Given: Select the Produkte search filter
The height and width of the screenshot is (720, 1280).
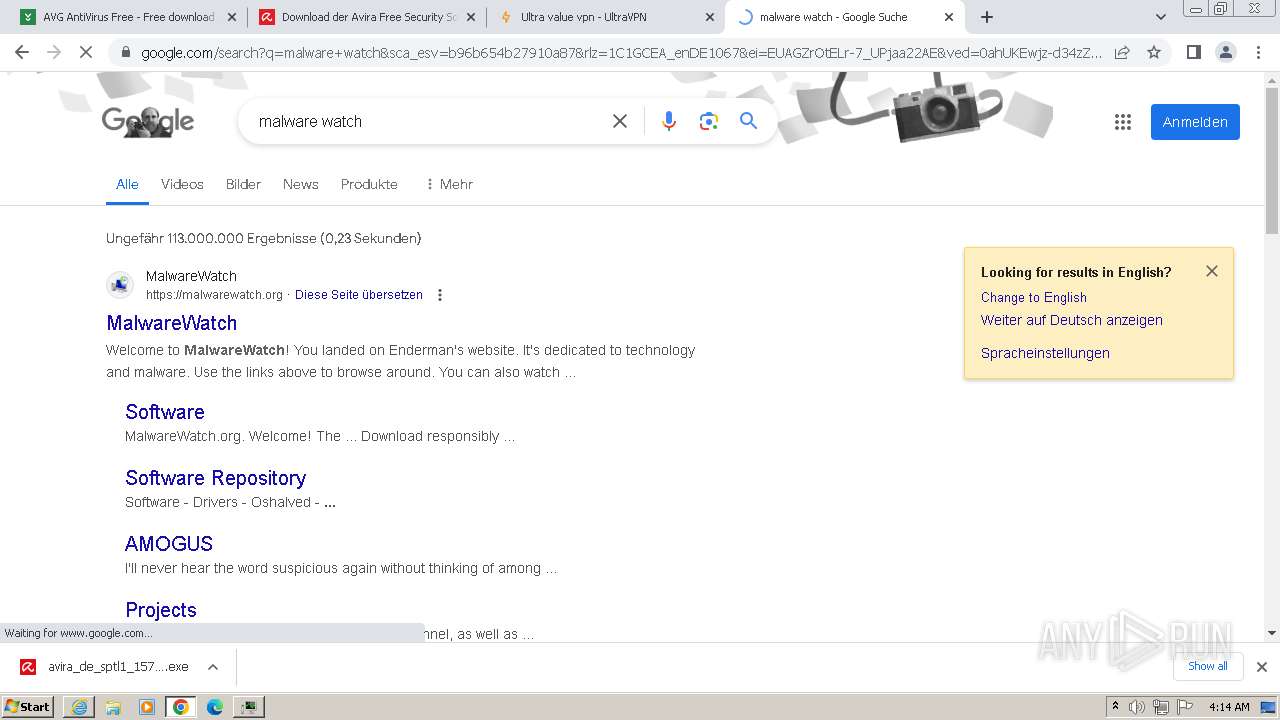Looking at the screenshot, I should (x=369, y=184).
